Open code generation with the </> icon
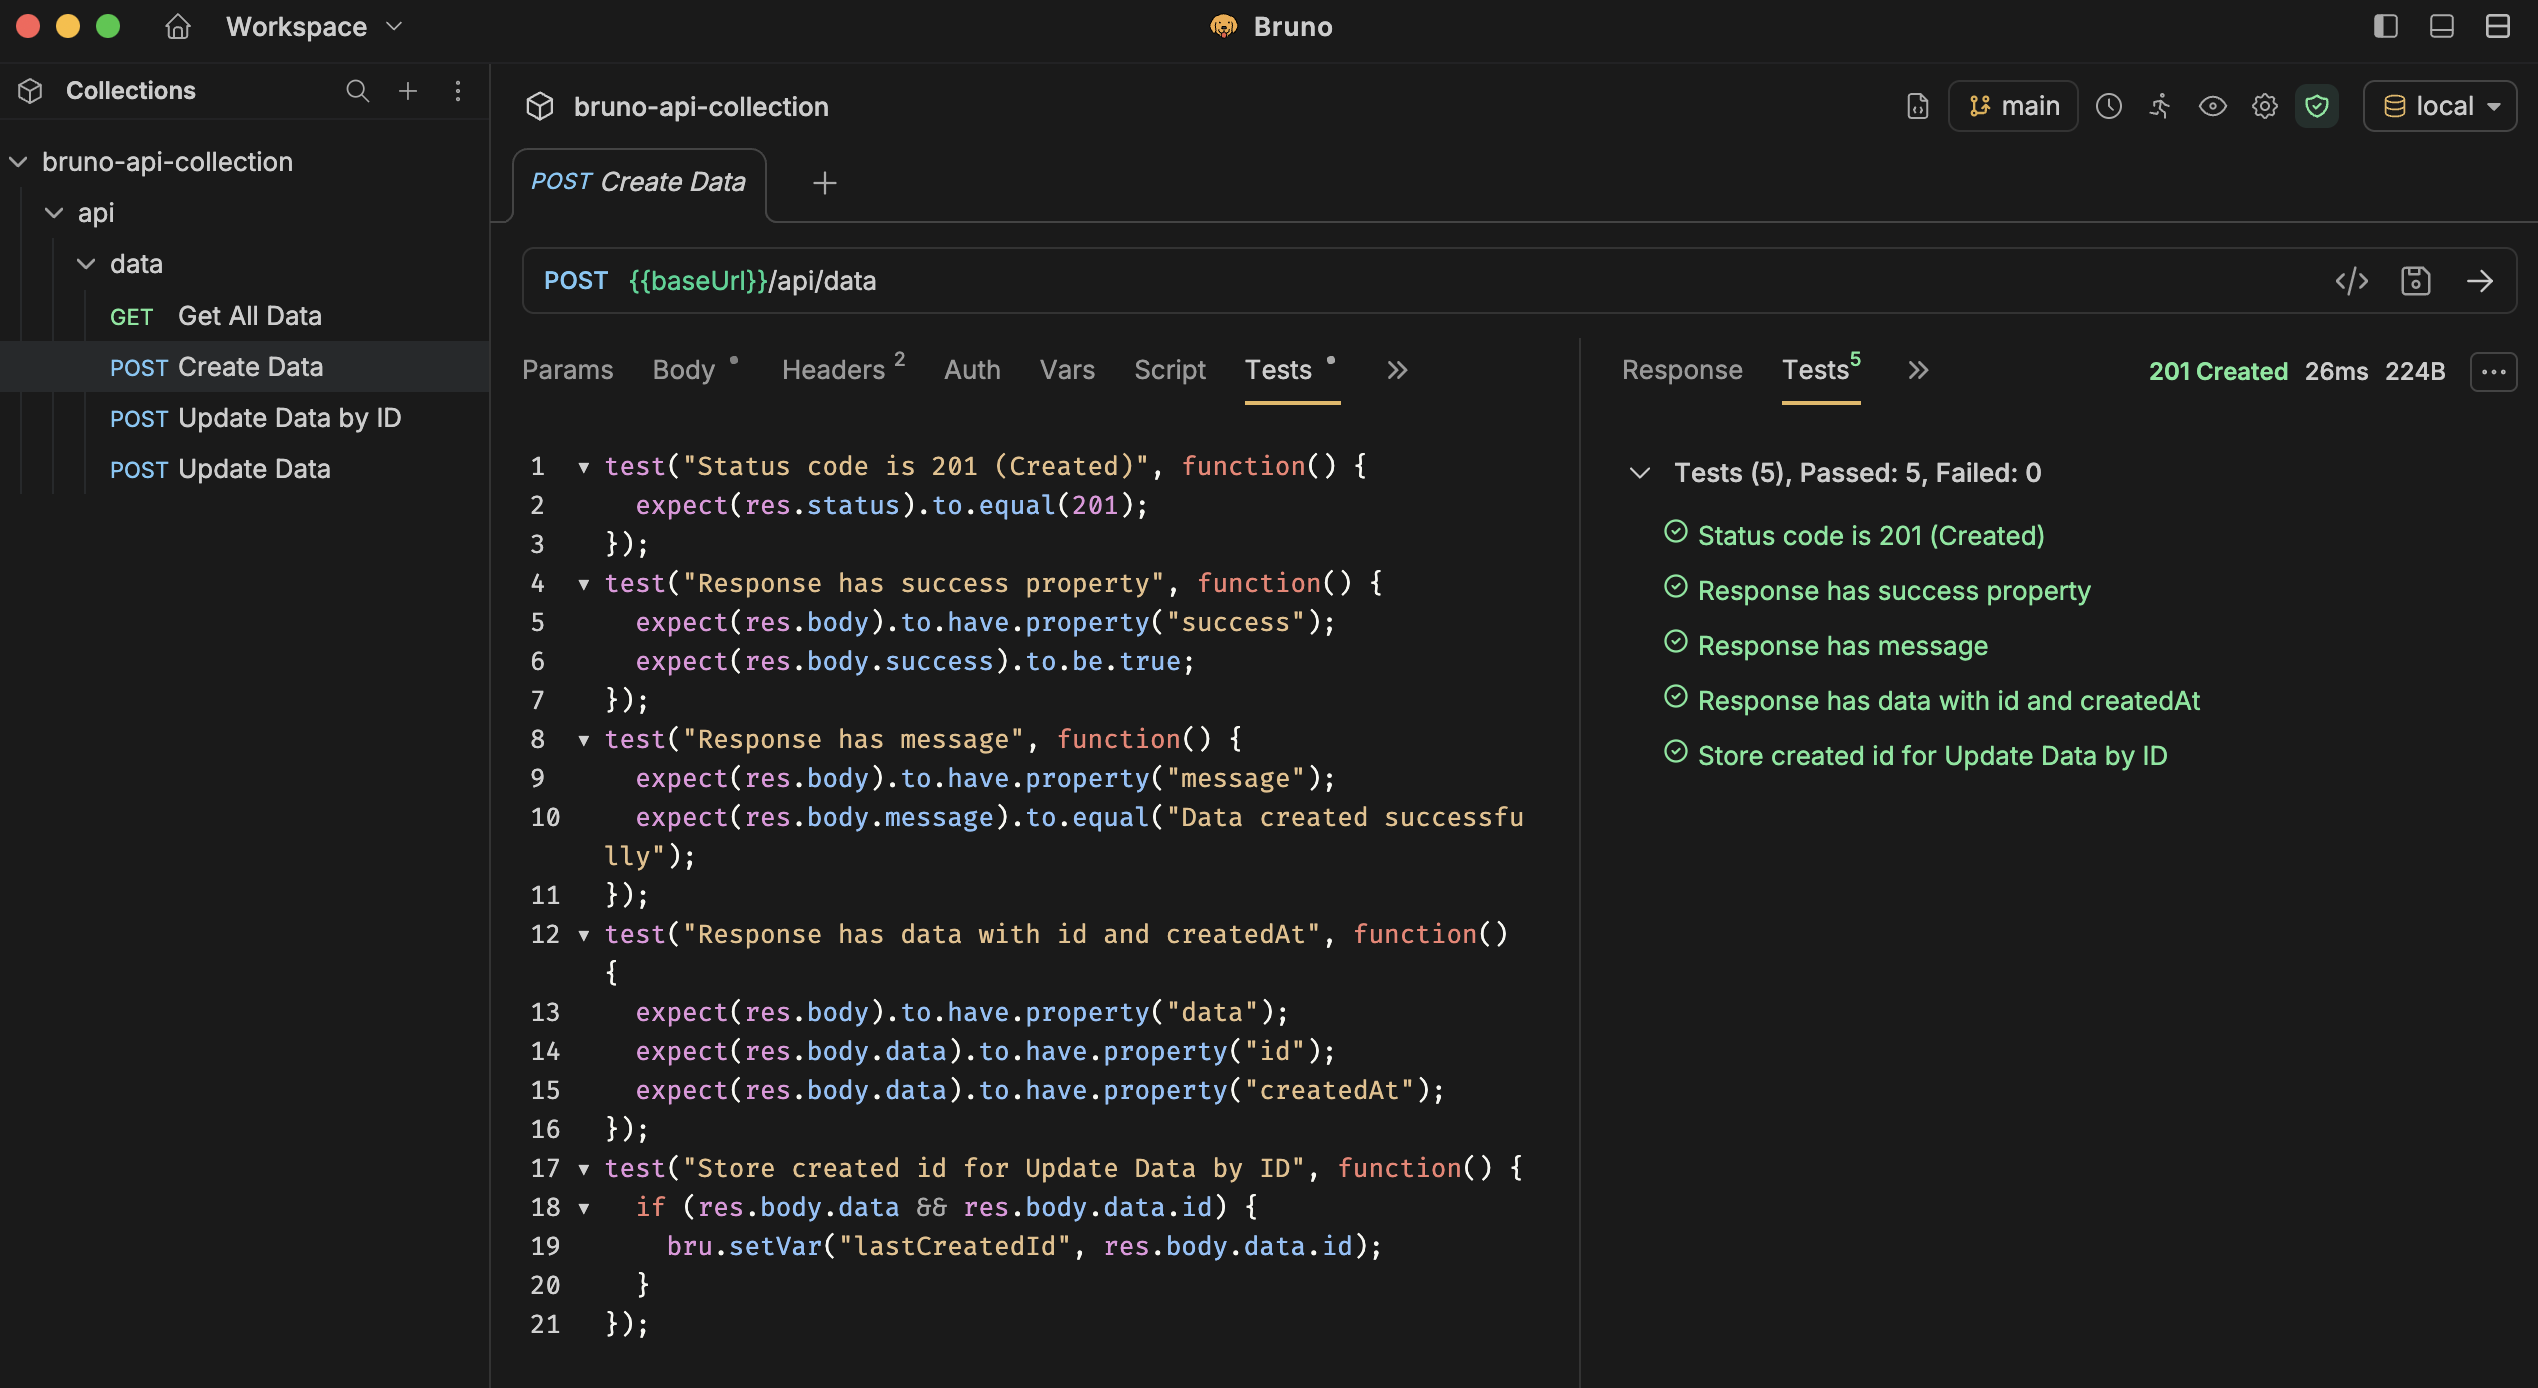 click(2352, 281)
